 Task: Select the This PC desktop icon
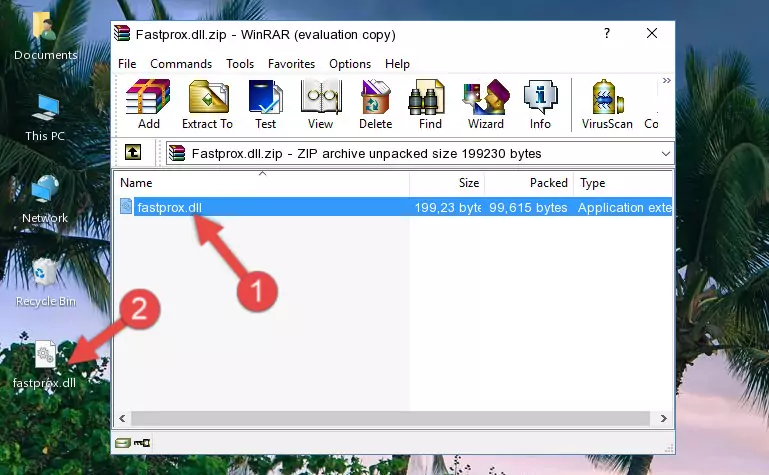pyautogui.click(x=45, y=118)
